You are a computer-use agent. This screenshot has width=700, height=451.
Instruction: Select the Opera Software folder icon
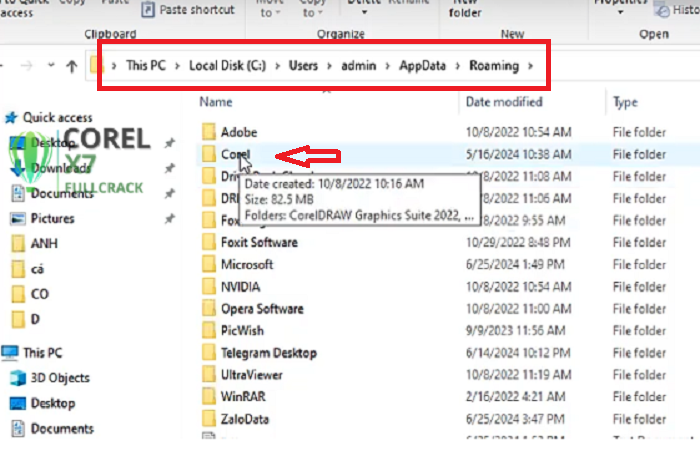tap(208, 308)
